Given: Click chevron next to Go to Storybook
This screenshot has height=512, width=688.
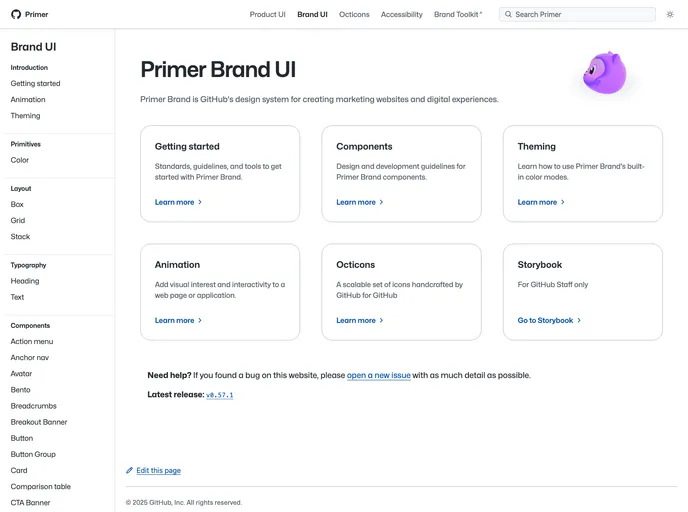Looking at the screenshot, I should coord(579,320).
